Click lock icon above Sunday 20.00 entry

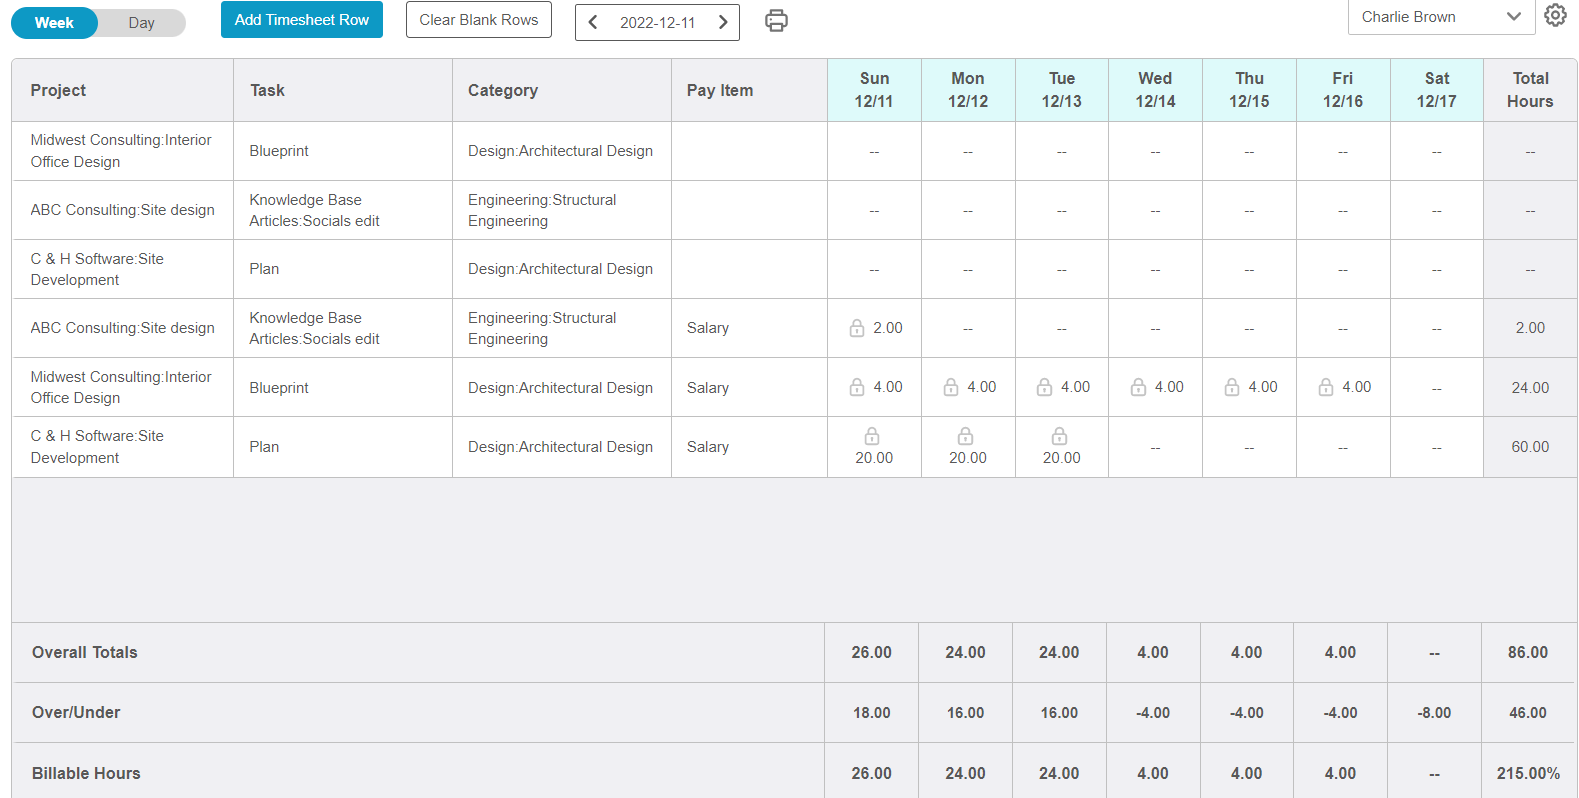(872, 436)
